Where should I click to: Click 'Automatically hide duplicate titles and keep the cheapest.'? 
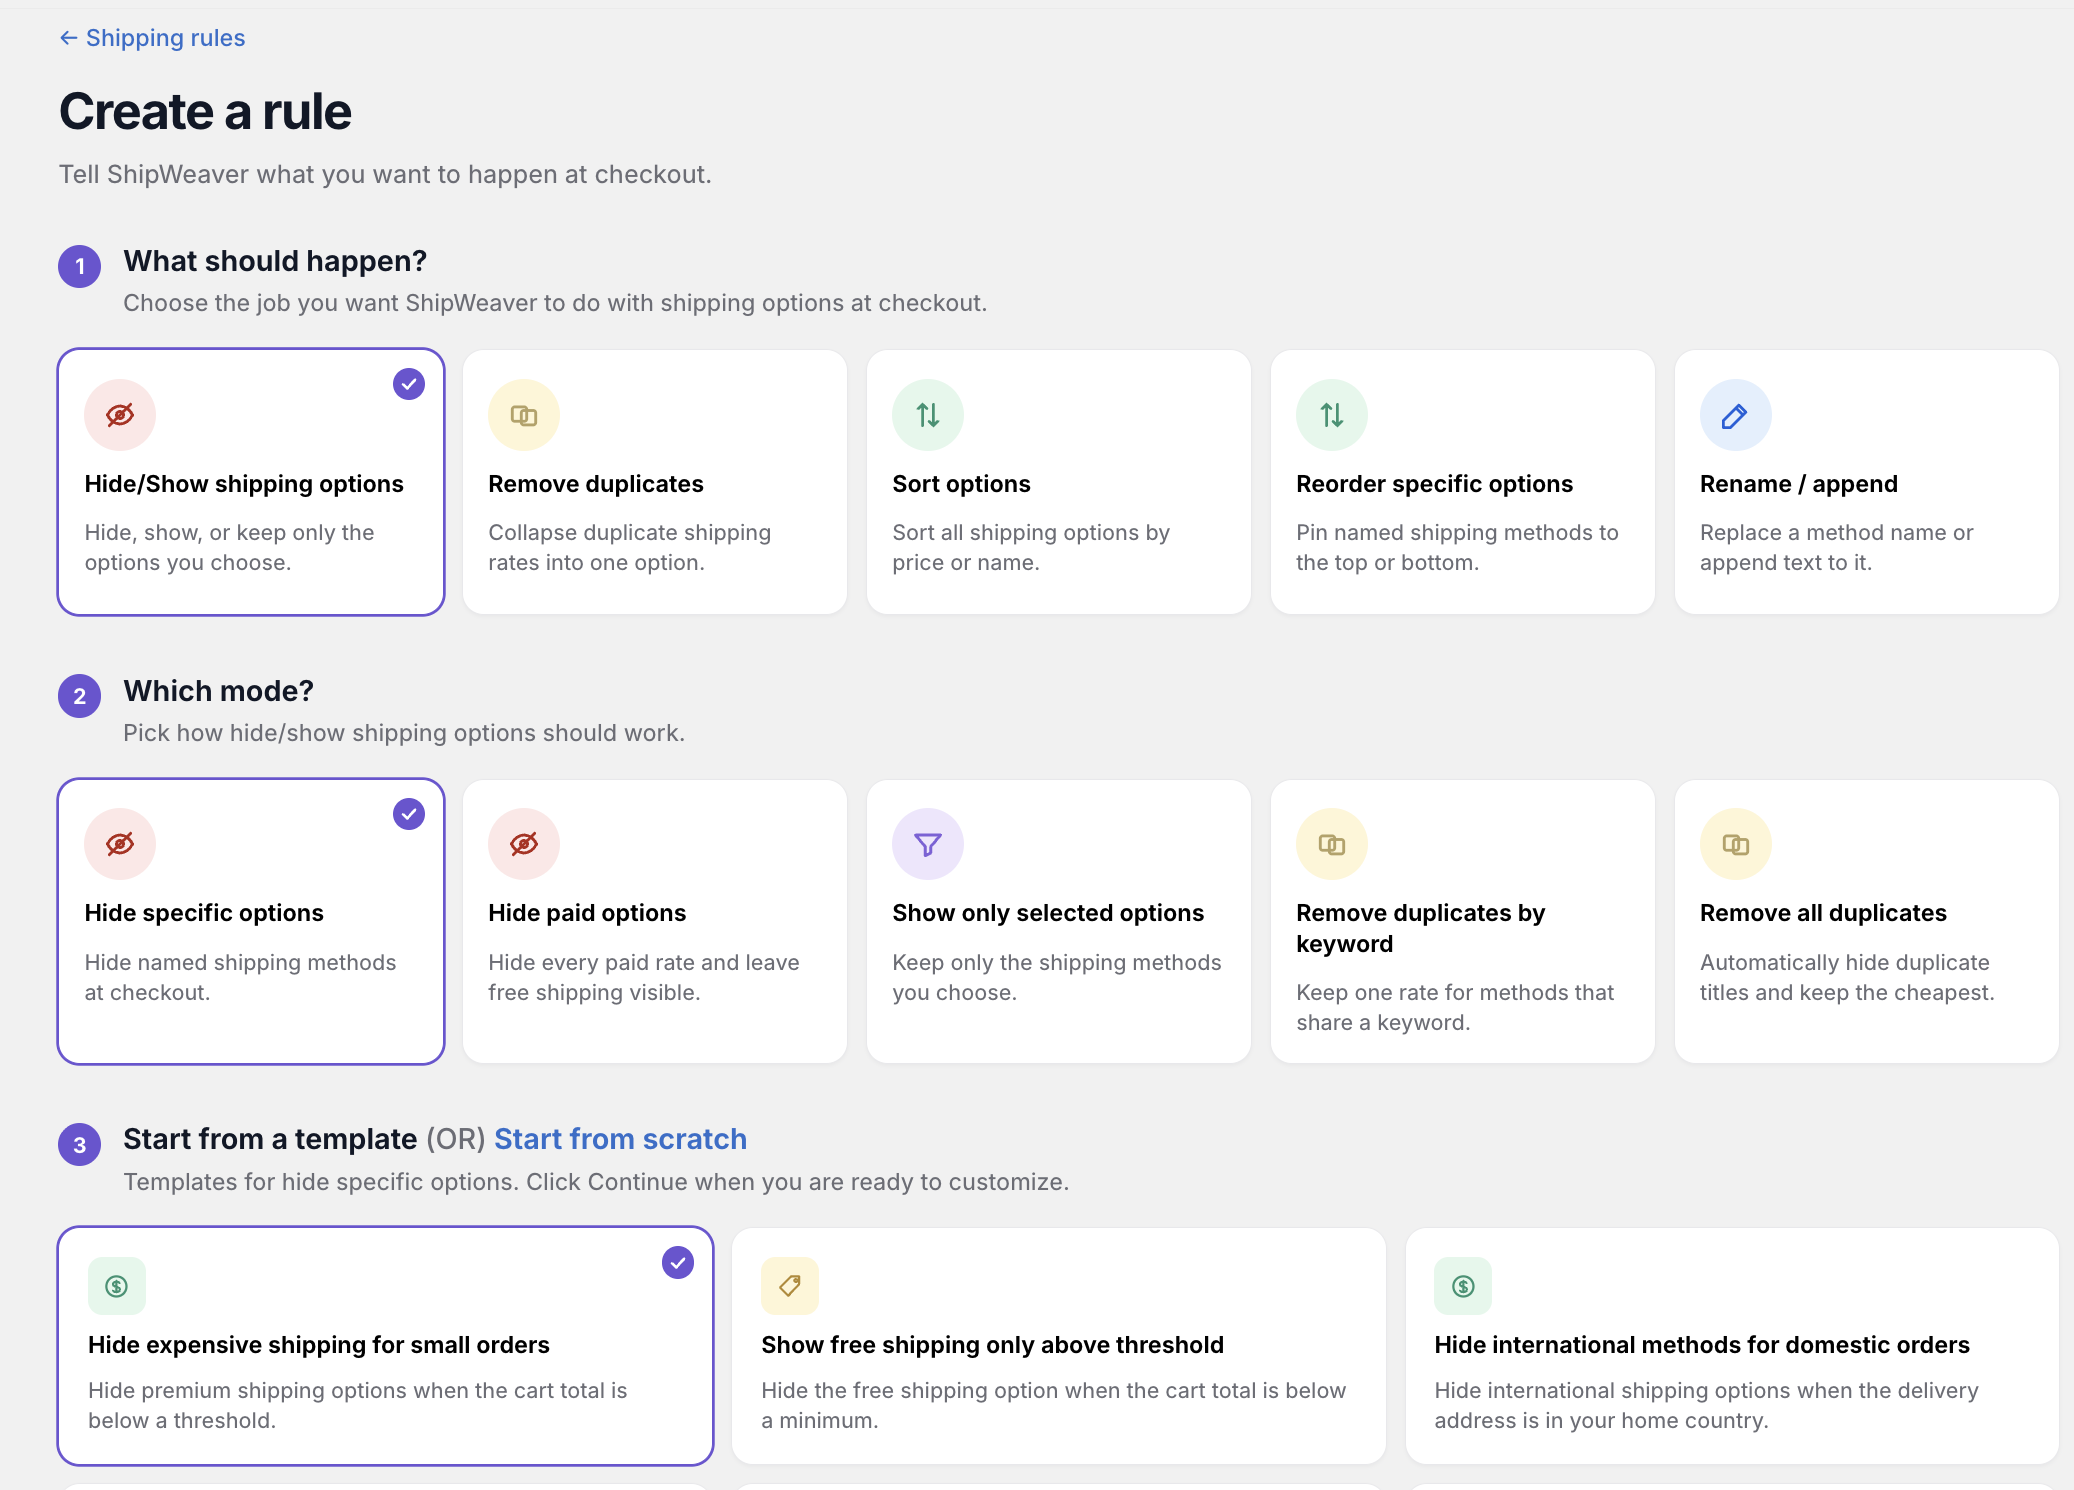point(1847,977)
